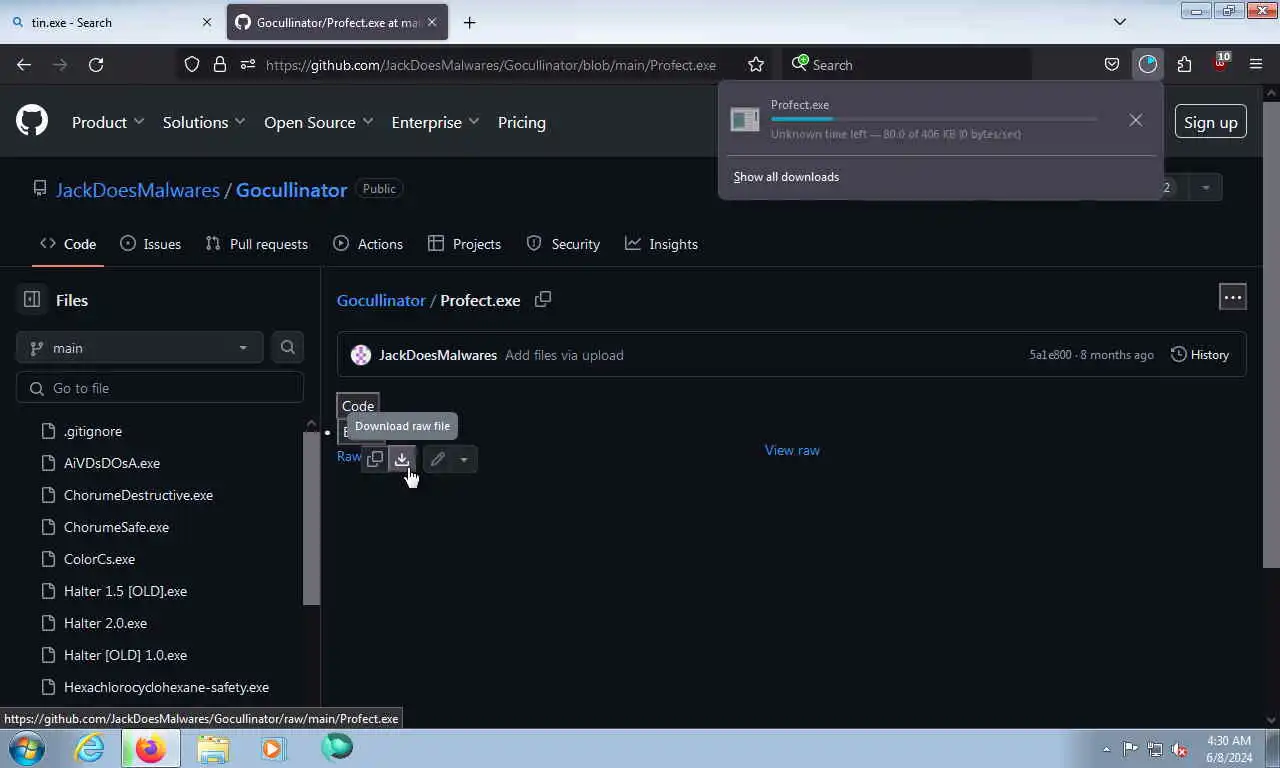Click the site padlock icon
The height and width of the screenshot is (768, 1280).
[219, 64]
